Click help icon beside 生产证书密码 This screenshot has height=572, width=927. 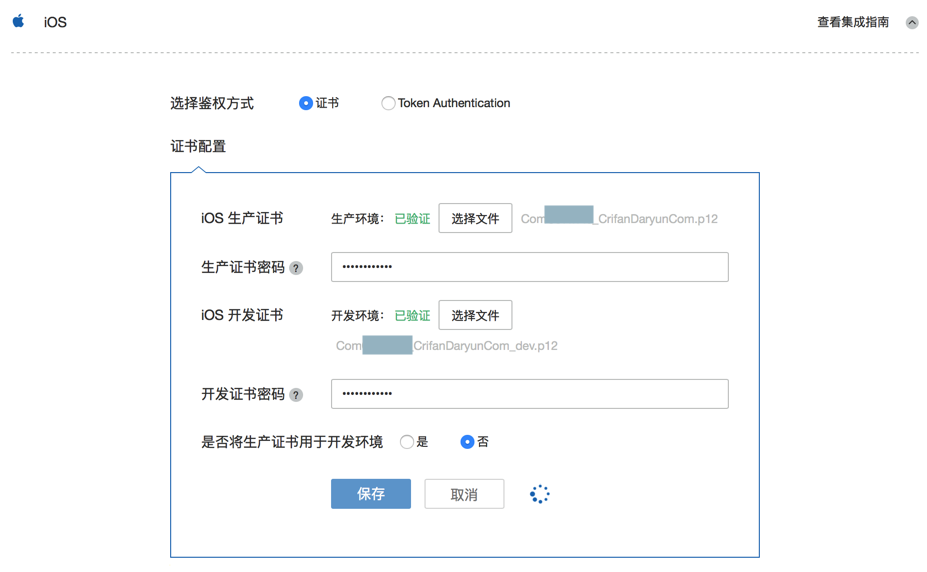296,268
